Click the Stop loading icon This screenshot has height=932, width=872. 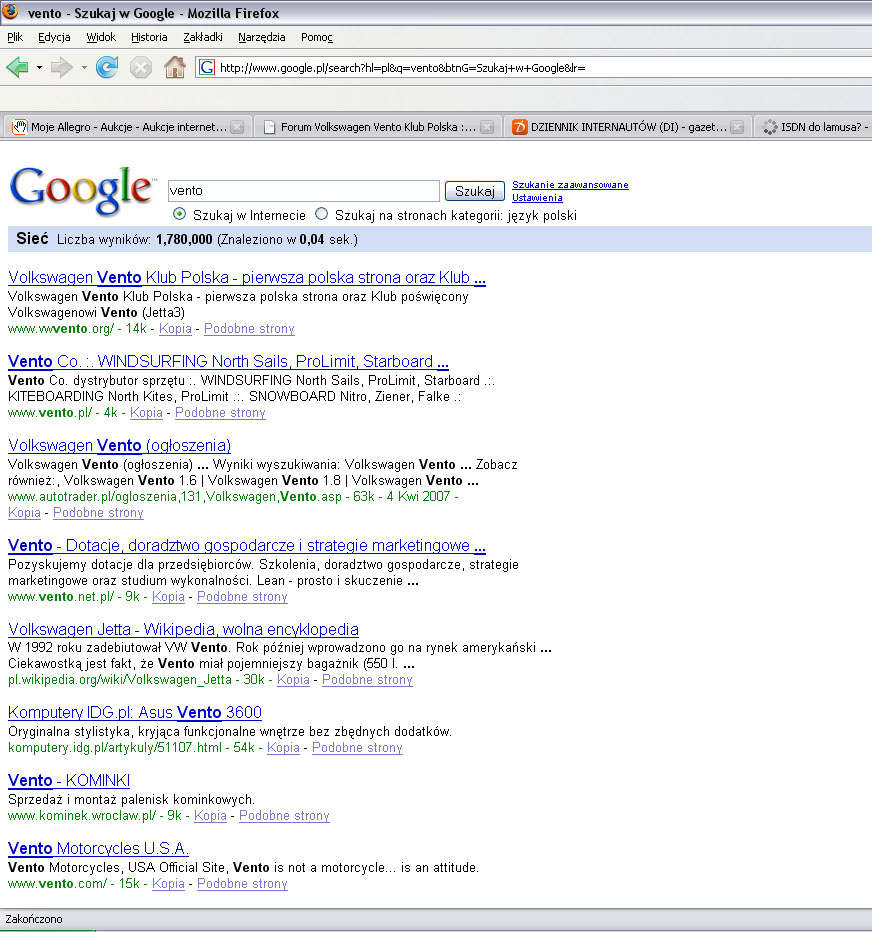pos(141,68)
